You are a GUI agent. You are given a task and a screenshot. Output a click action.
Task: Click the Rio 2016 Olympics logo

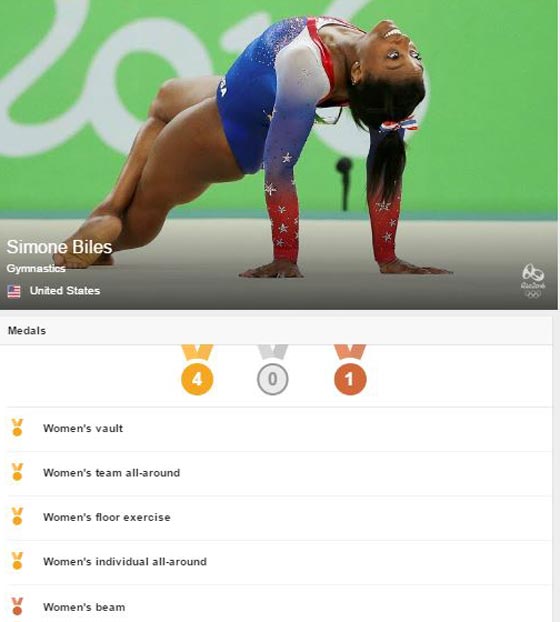click(533, 281)
